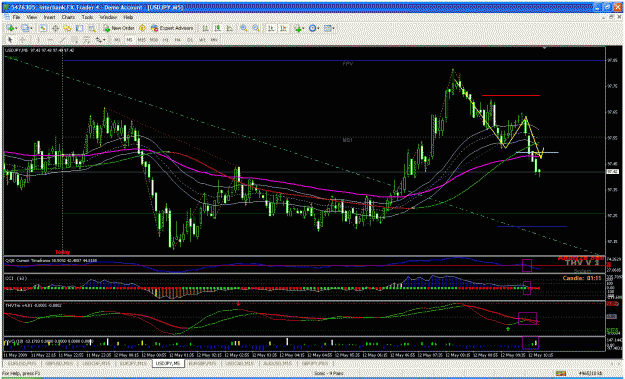Switch to the USDCAD,M15 chart tab
This screenshot has height=379, width=625.
coord(240,363)
